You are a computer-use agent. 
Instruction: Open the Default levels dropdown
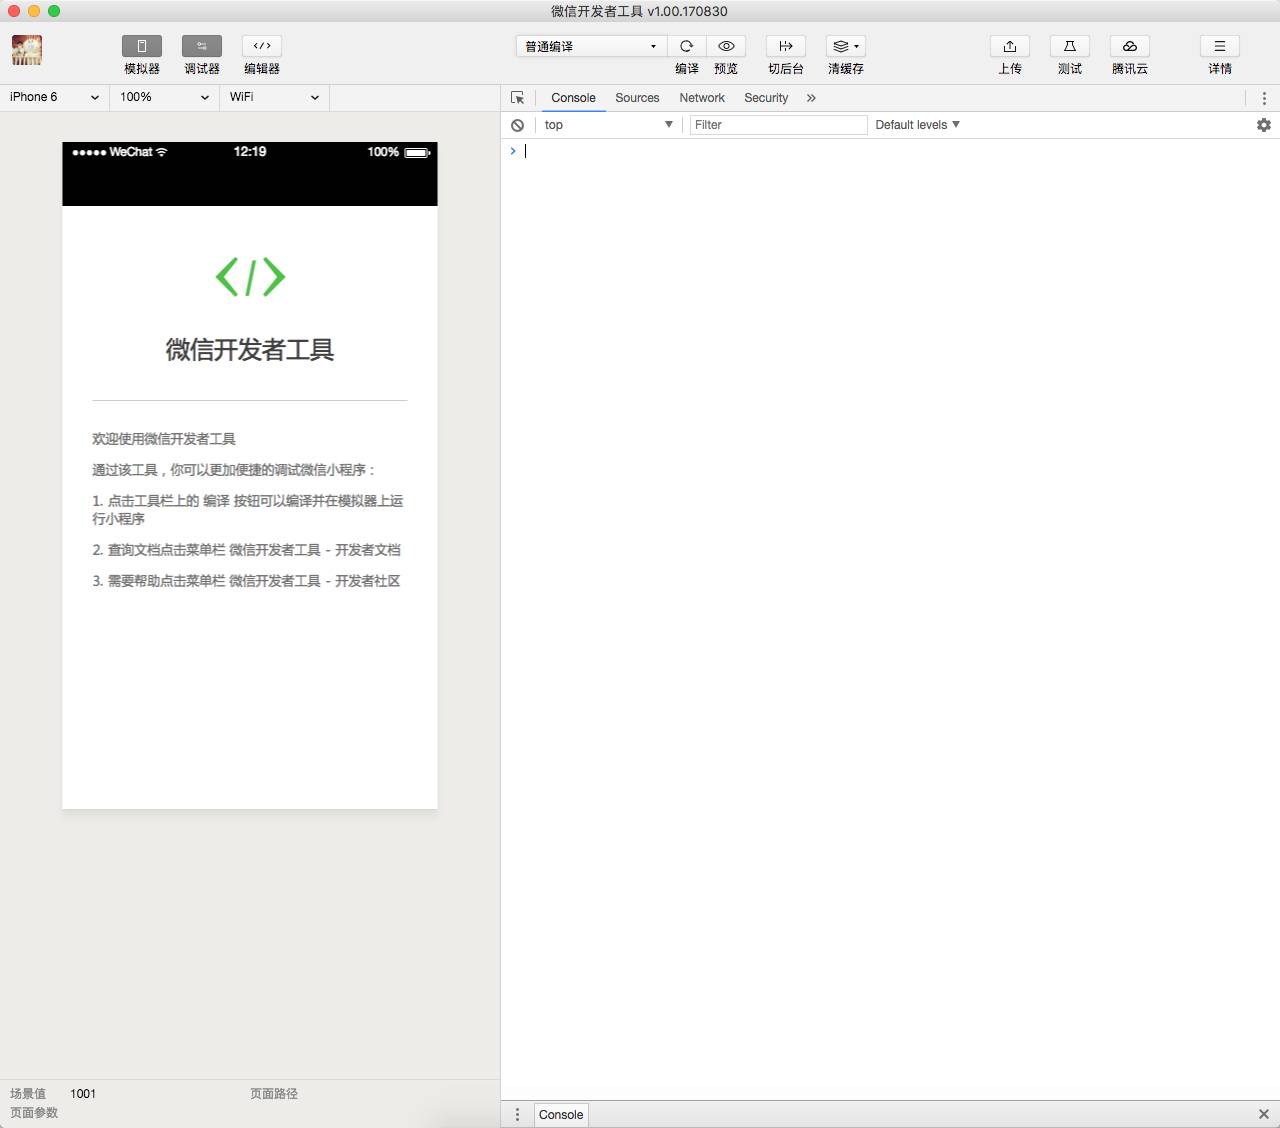(x=918, y=125)
